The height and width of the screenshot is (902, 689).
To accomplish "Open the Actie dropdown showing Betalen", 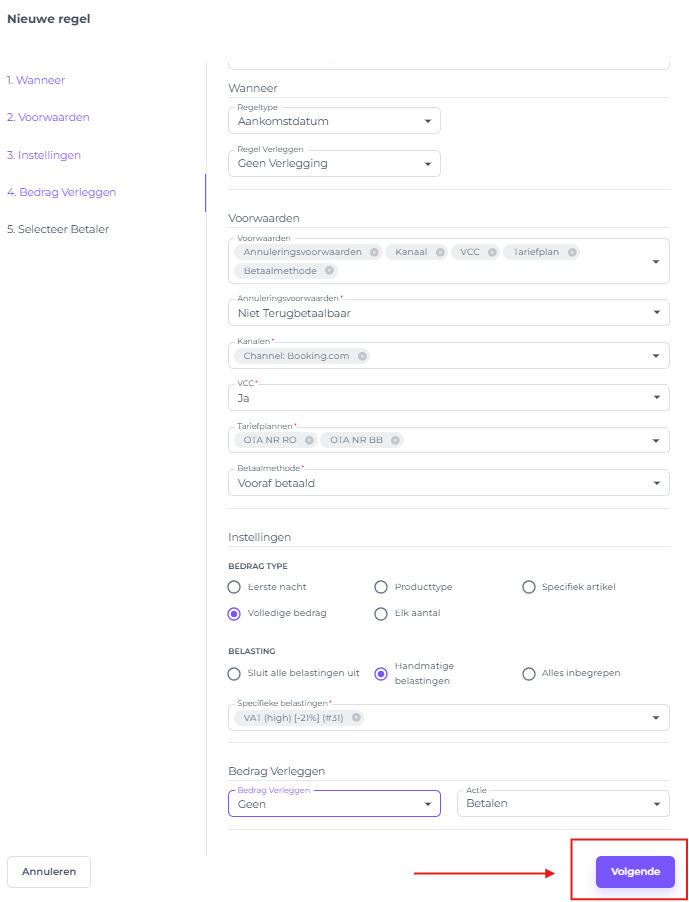I will click(x=562, y=803).
